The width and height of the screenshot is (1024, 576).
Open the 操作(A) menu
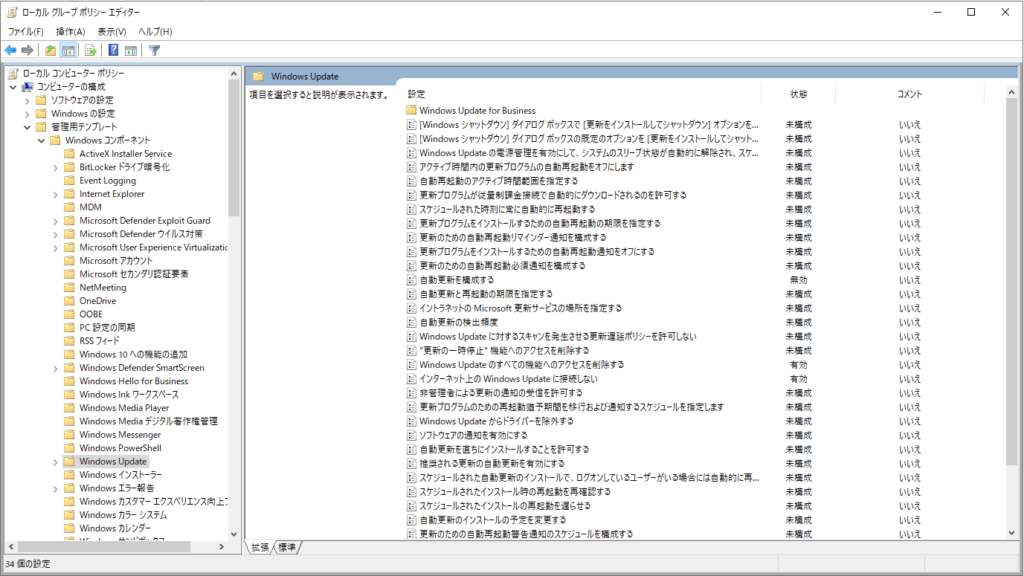(x=71, y=32)
